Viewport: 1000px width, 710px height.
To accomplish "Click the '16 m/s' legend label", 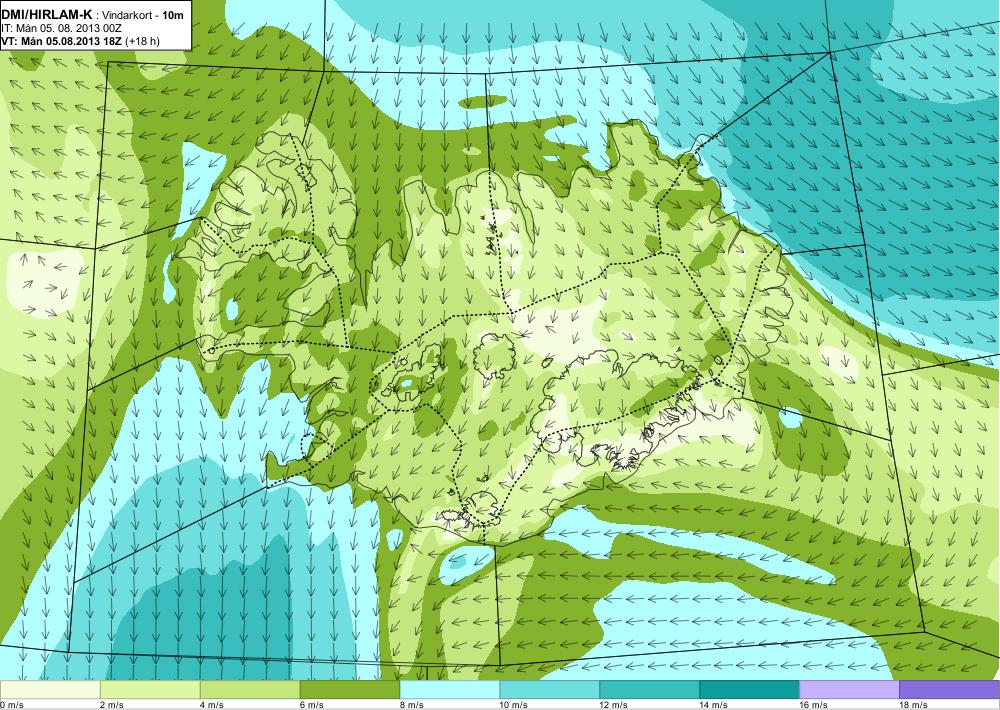I will [x=813, y=705].
